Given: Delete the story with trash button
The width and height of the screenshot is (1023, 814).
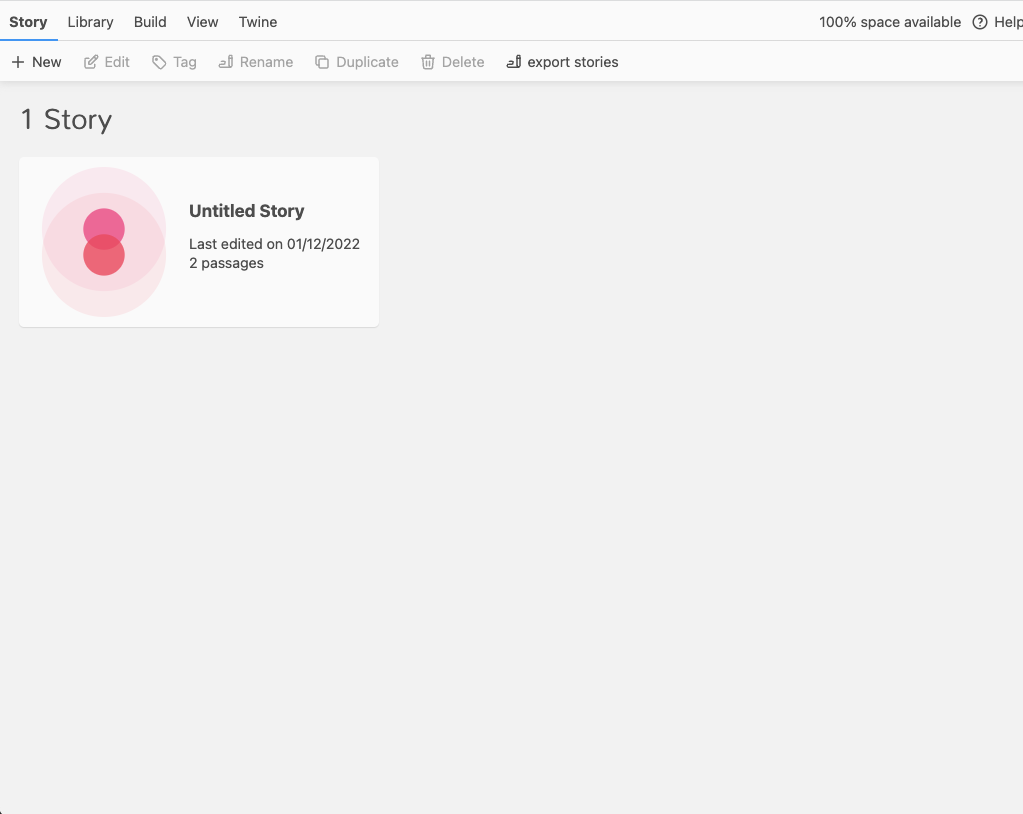Looking at the screenshot, I should 453,62.
